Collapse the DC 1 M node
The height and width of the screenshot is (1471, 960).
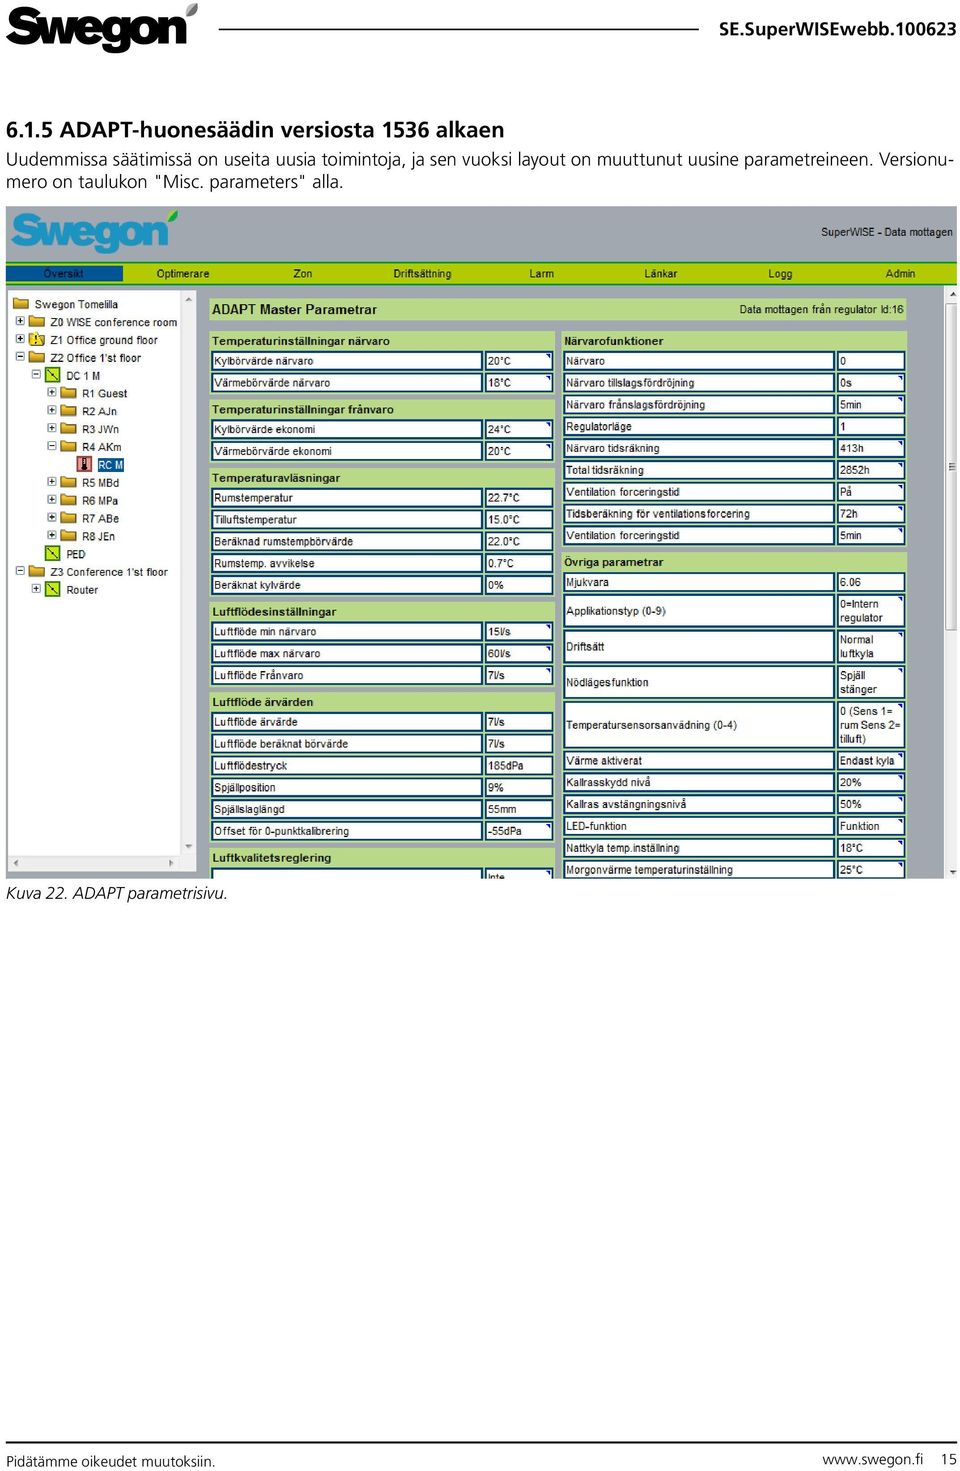click(x=36, y=374)
